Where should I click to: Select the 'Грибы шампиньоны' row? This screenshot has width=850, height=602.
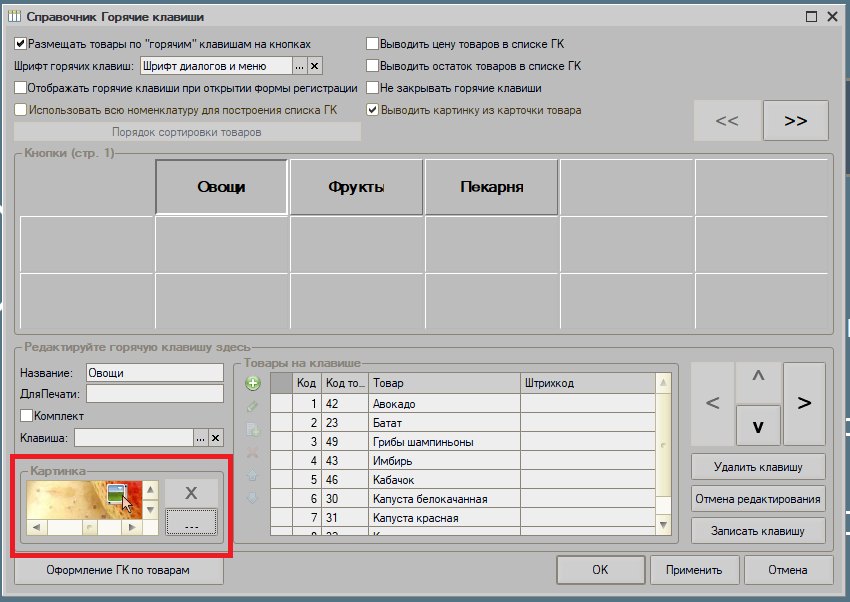coord(462,442)
